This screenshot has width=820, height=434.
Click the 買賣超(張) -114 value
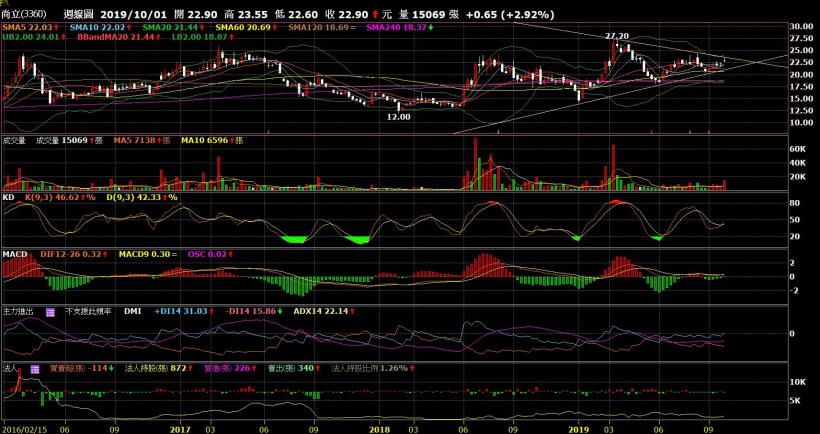(82, 369)
